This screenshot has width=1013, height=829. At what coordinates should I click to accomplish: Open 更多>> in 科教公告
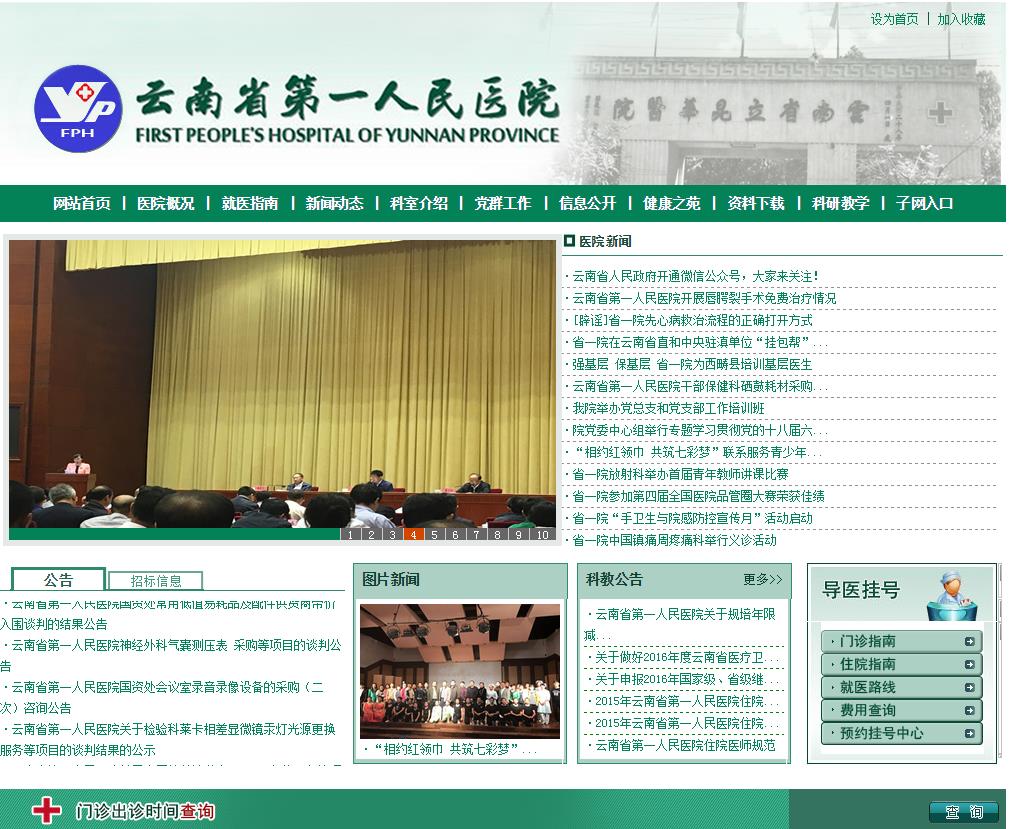tap(762, 579)
